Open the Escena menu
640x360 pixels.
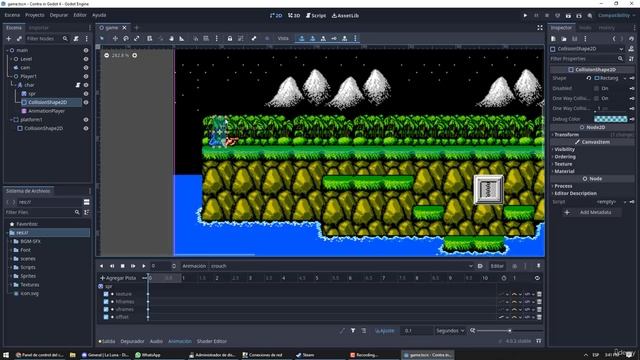pos(12,15)
